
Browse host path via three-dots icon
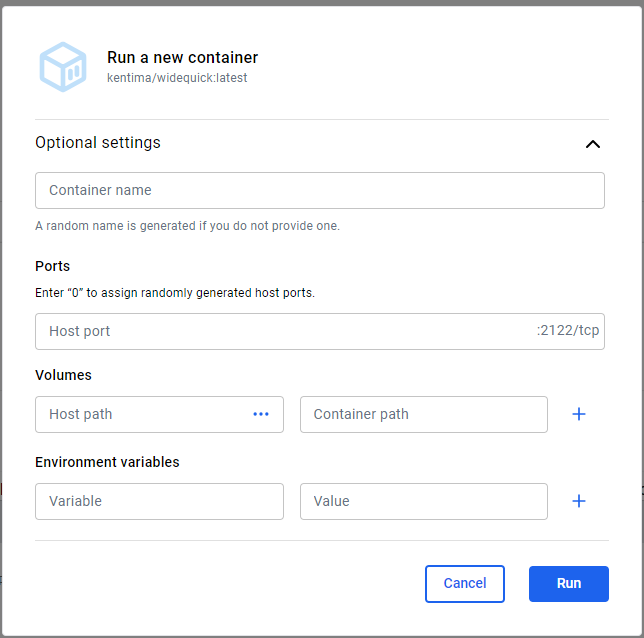(x=261, y=414)
